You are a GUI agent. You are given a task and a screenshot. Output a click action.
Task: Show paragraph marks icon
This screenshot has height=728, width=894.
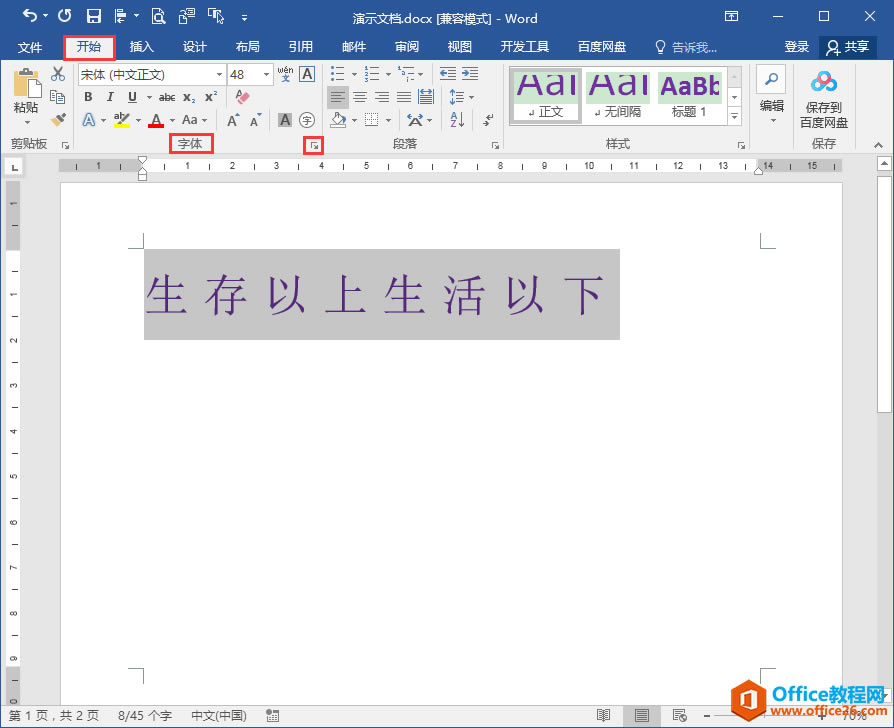[489, 120]
